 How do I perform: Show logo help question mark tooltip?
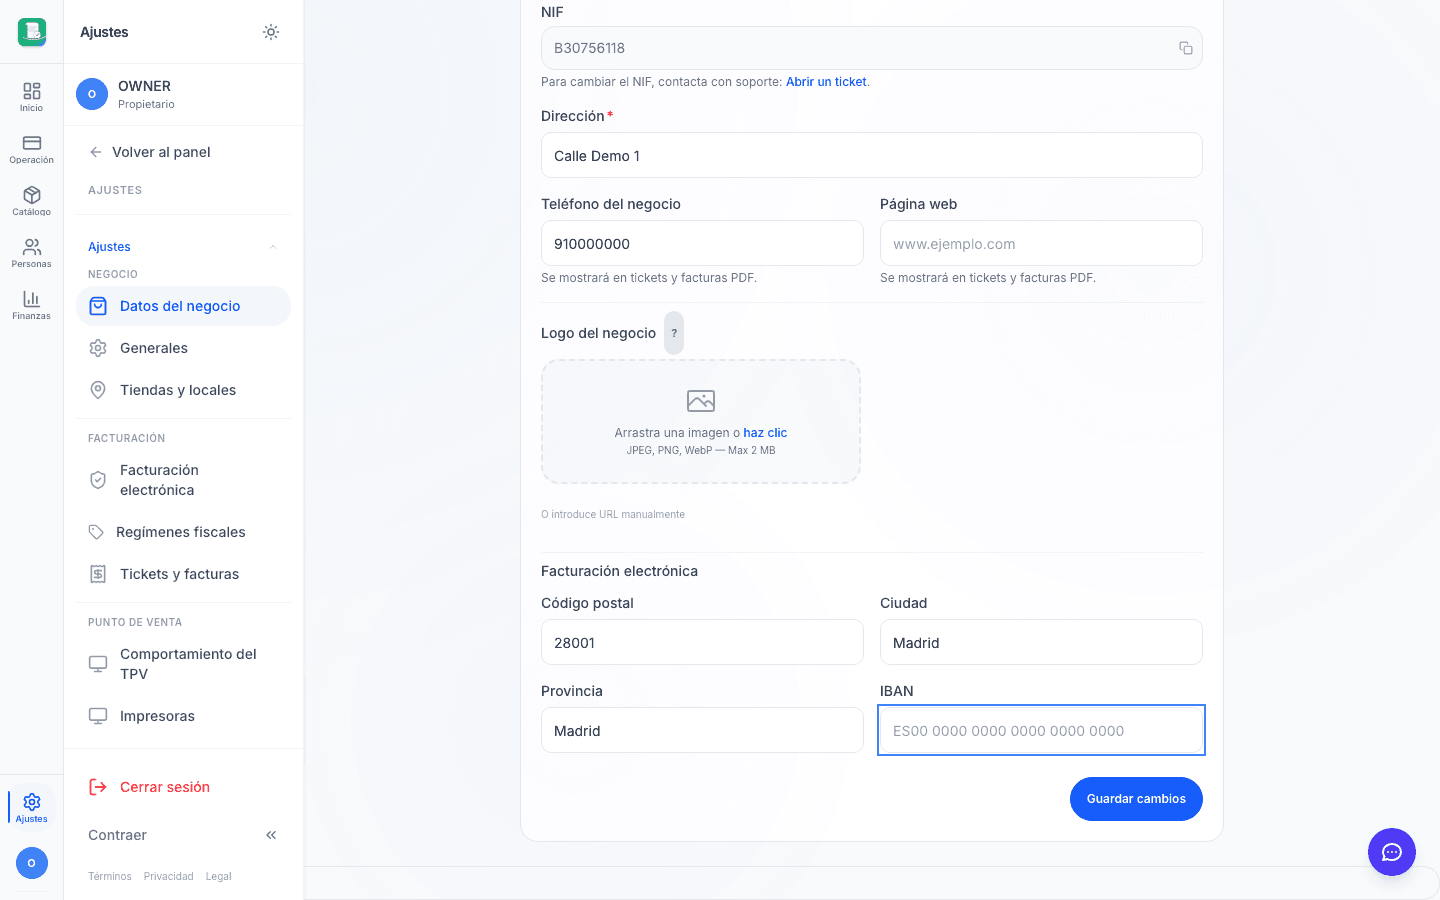click(674, 333)
